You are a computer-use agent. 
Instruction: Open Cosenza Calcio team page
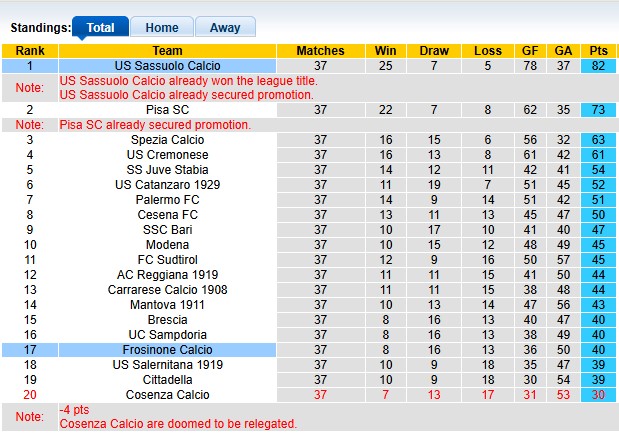click(167, 395)
